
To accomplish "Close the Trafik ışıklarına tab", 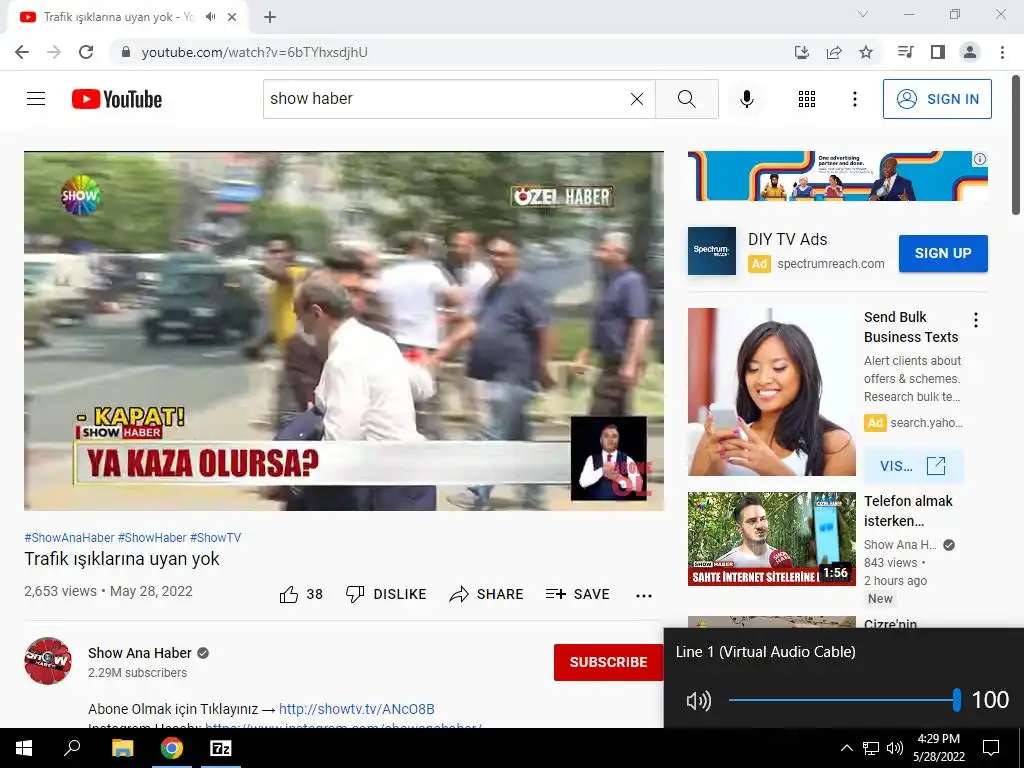I will click(232, 17).
